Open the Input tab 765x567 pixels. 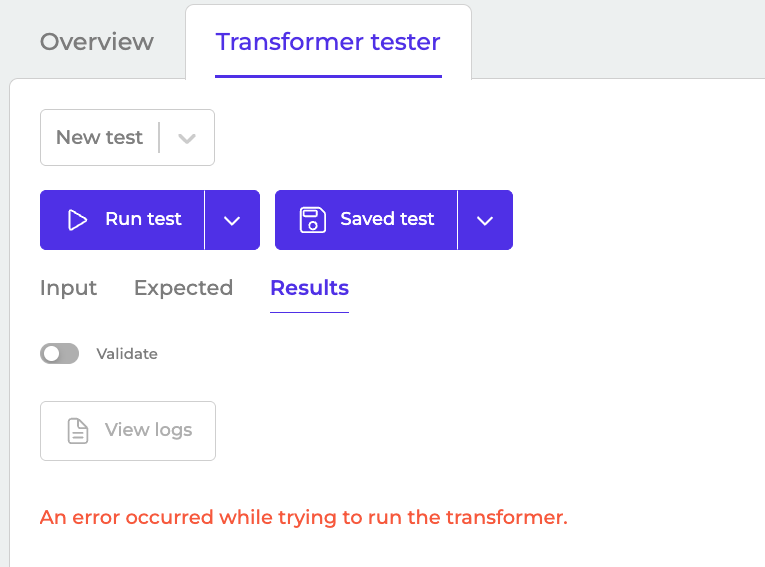point(68,288)
